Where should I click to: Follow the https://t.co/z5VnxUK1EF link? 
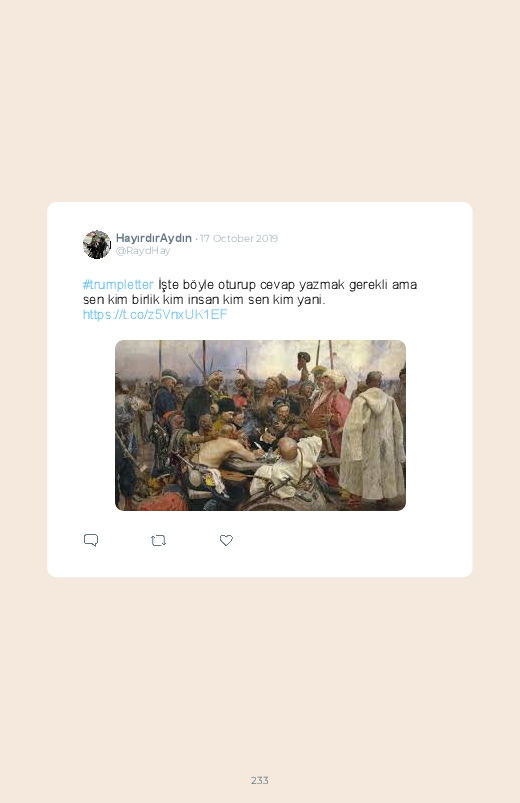tap(155, 314)
